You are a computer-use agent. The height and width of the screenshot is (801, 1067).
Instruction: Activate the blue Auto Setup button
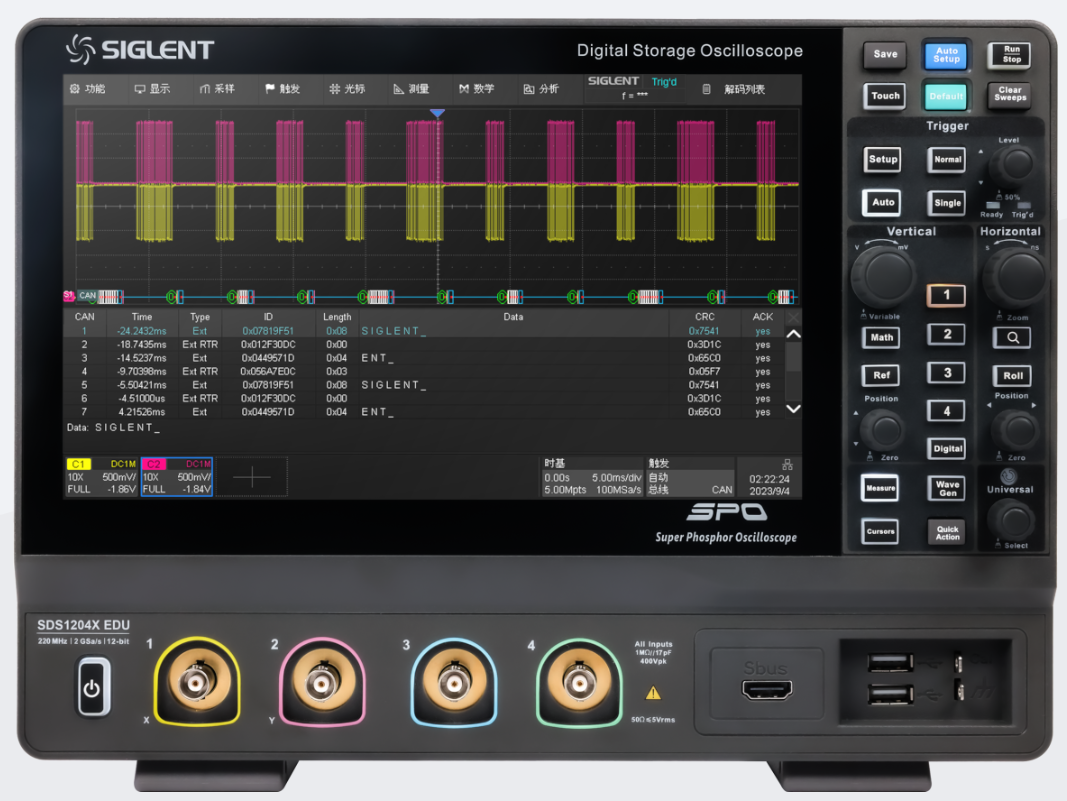tap(946, 55)
